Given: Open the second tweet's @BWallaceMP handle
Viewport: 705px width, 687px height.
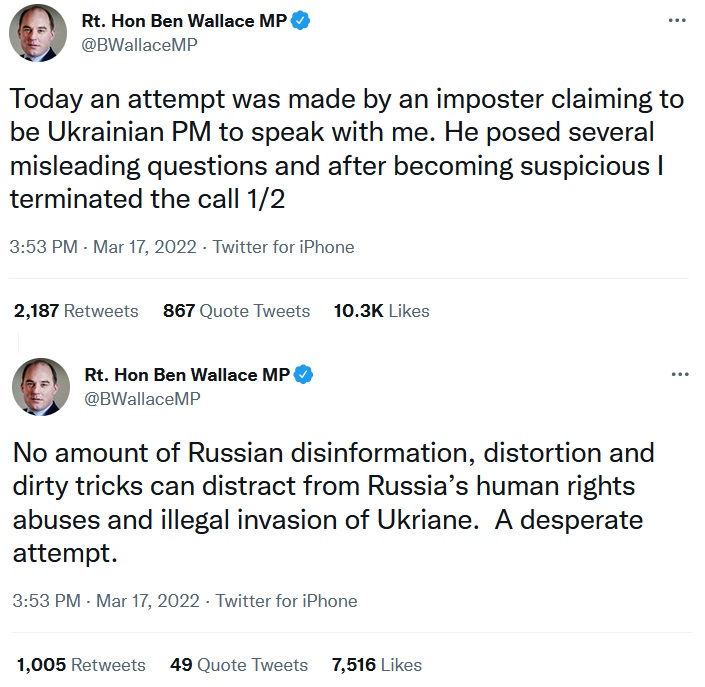Looking at the screenshot, I should tap(143, 399).
